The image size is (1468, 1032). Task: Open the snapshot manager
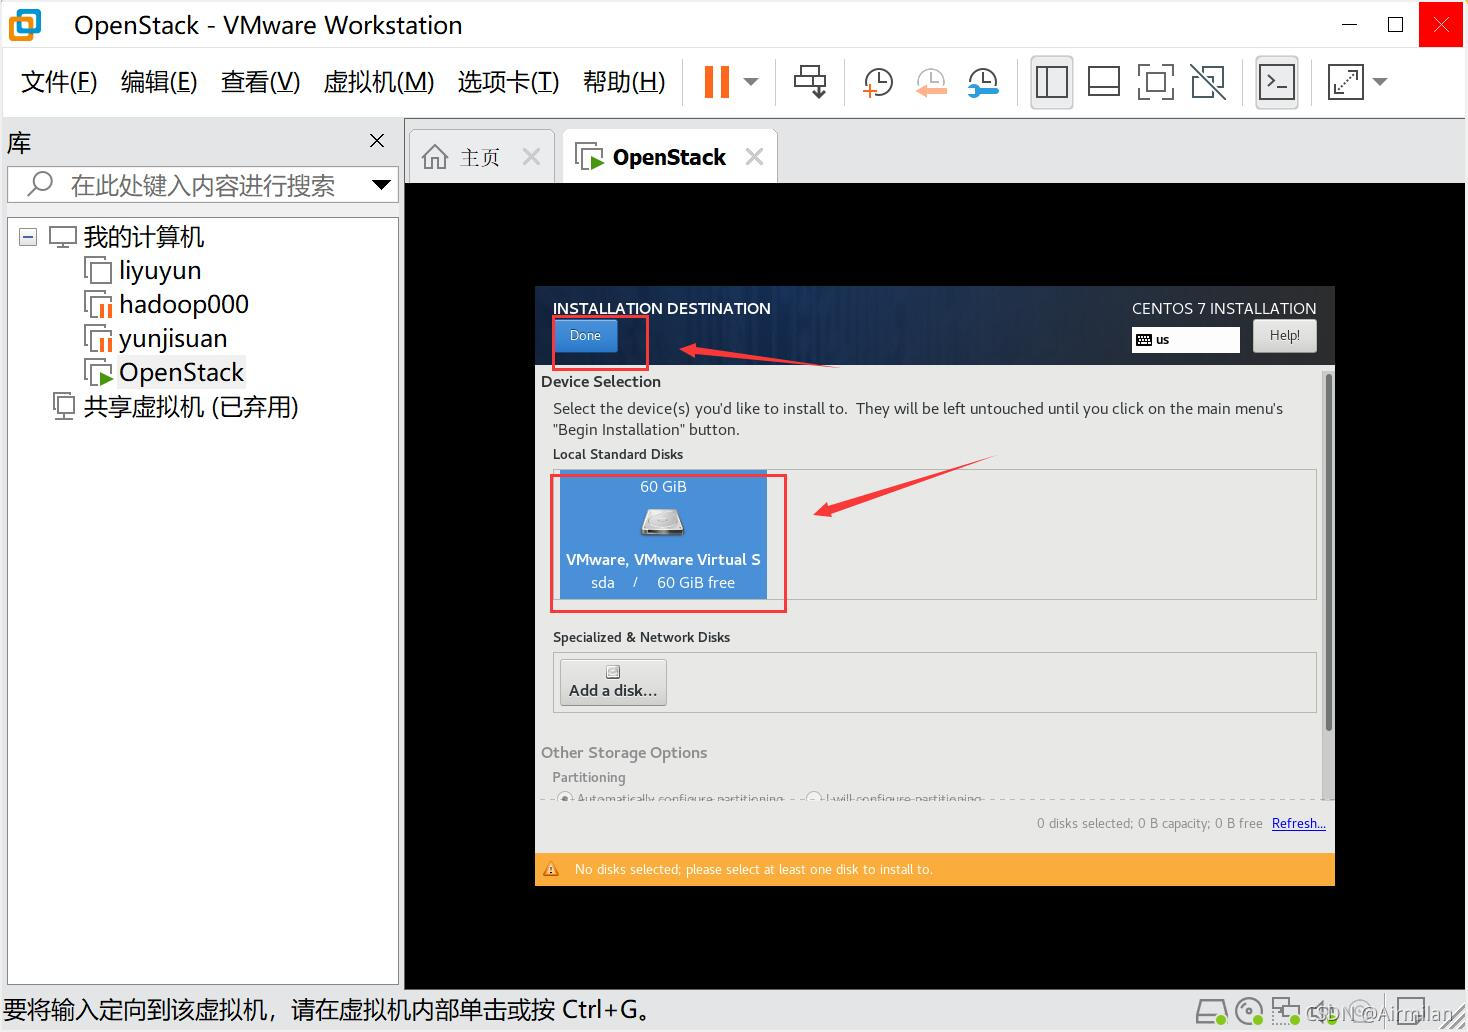[x=983, y=82]
